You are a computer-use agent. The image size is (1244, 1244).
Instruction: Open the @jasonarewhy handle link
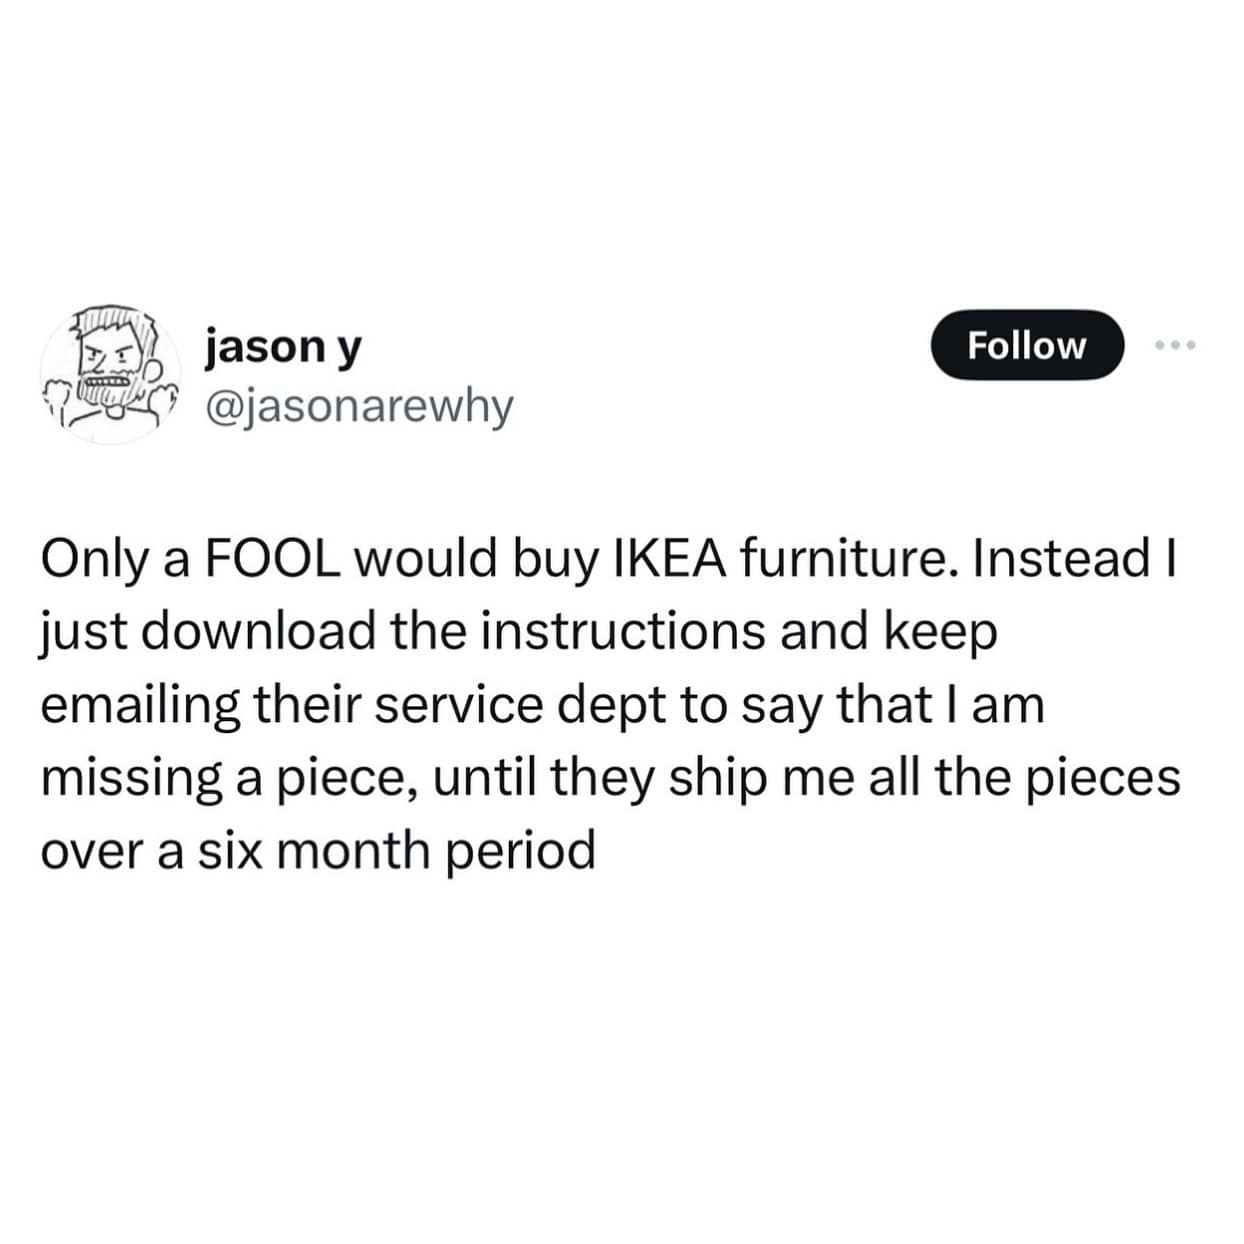[358, 406]
